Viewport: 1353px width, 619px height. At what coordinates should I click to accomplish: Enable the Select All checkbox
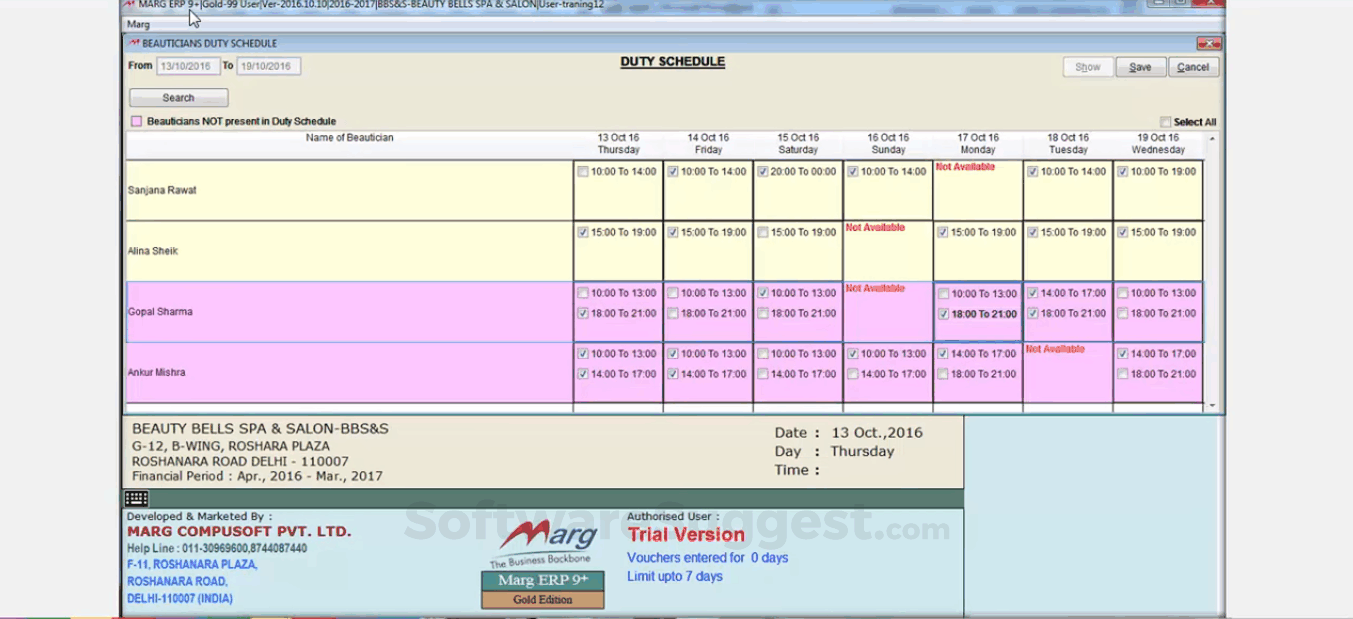point(1166,122)
